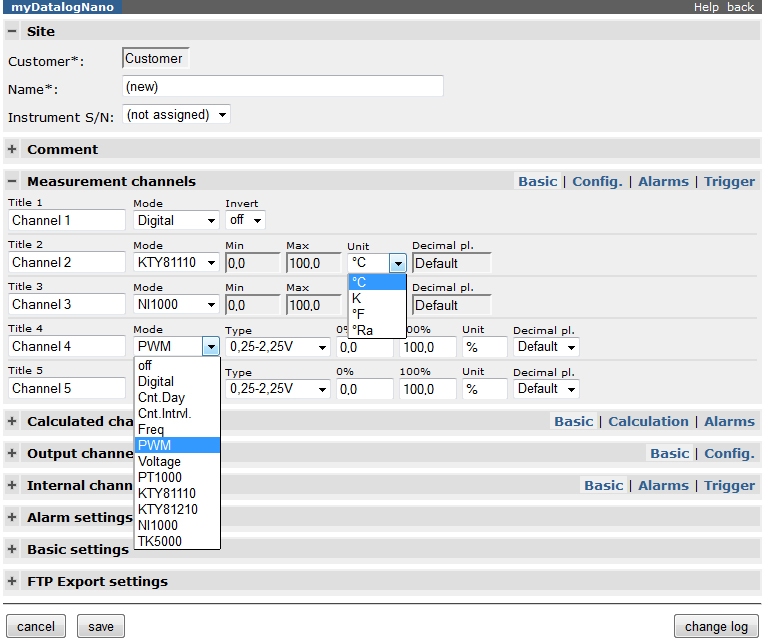Expand the FTP Export settings section
This screenshot has height=642, width=771.
click(12, 581)
